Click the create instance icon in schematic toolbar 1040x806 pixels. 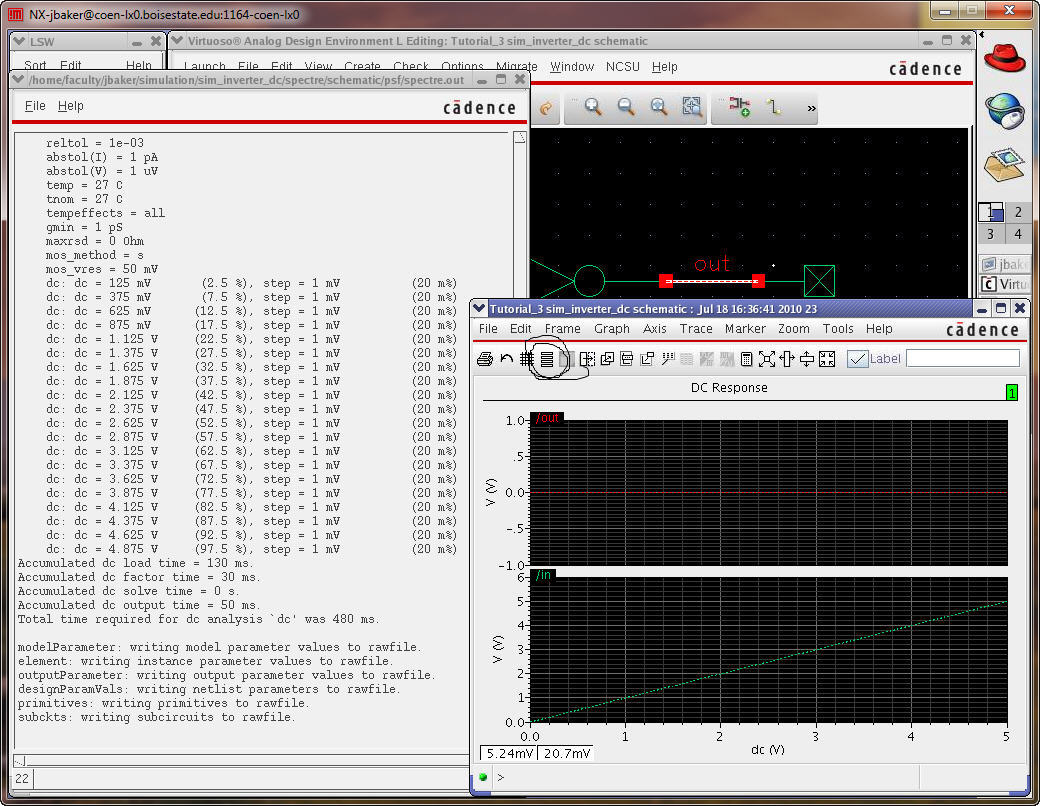[x=739, y=108]
